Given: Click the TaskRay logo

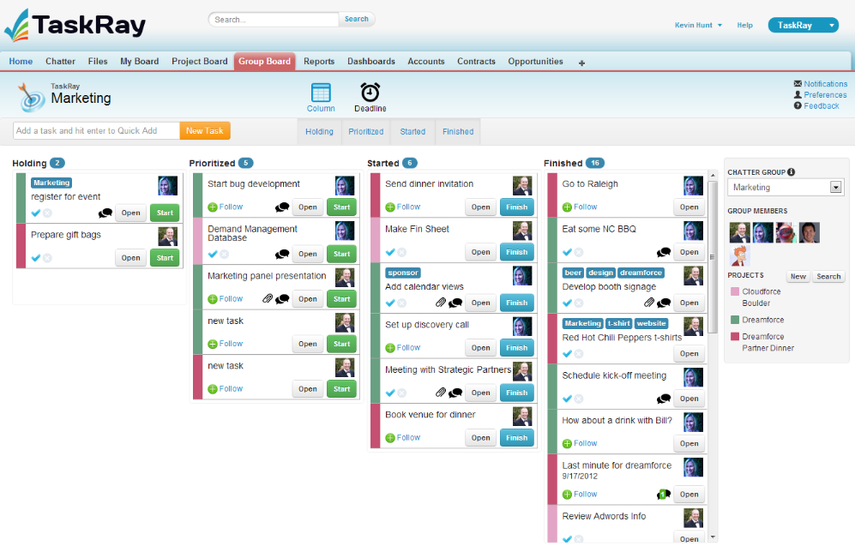Looking at the screenshot, I should (75, 25).
